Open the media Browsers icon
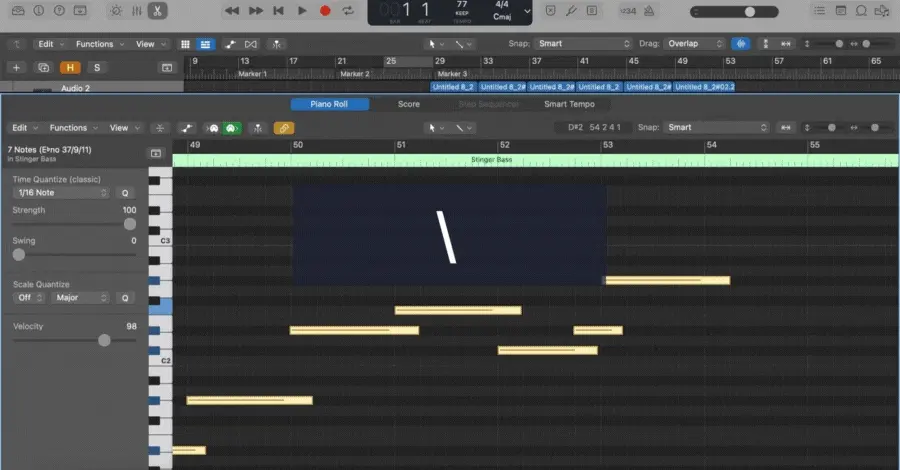 (882, 11)
